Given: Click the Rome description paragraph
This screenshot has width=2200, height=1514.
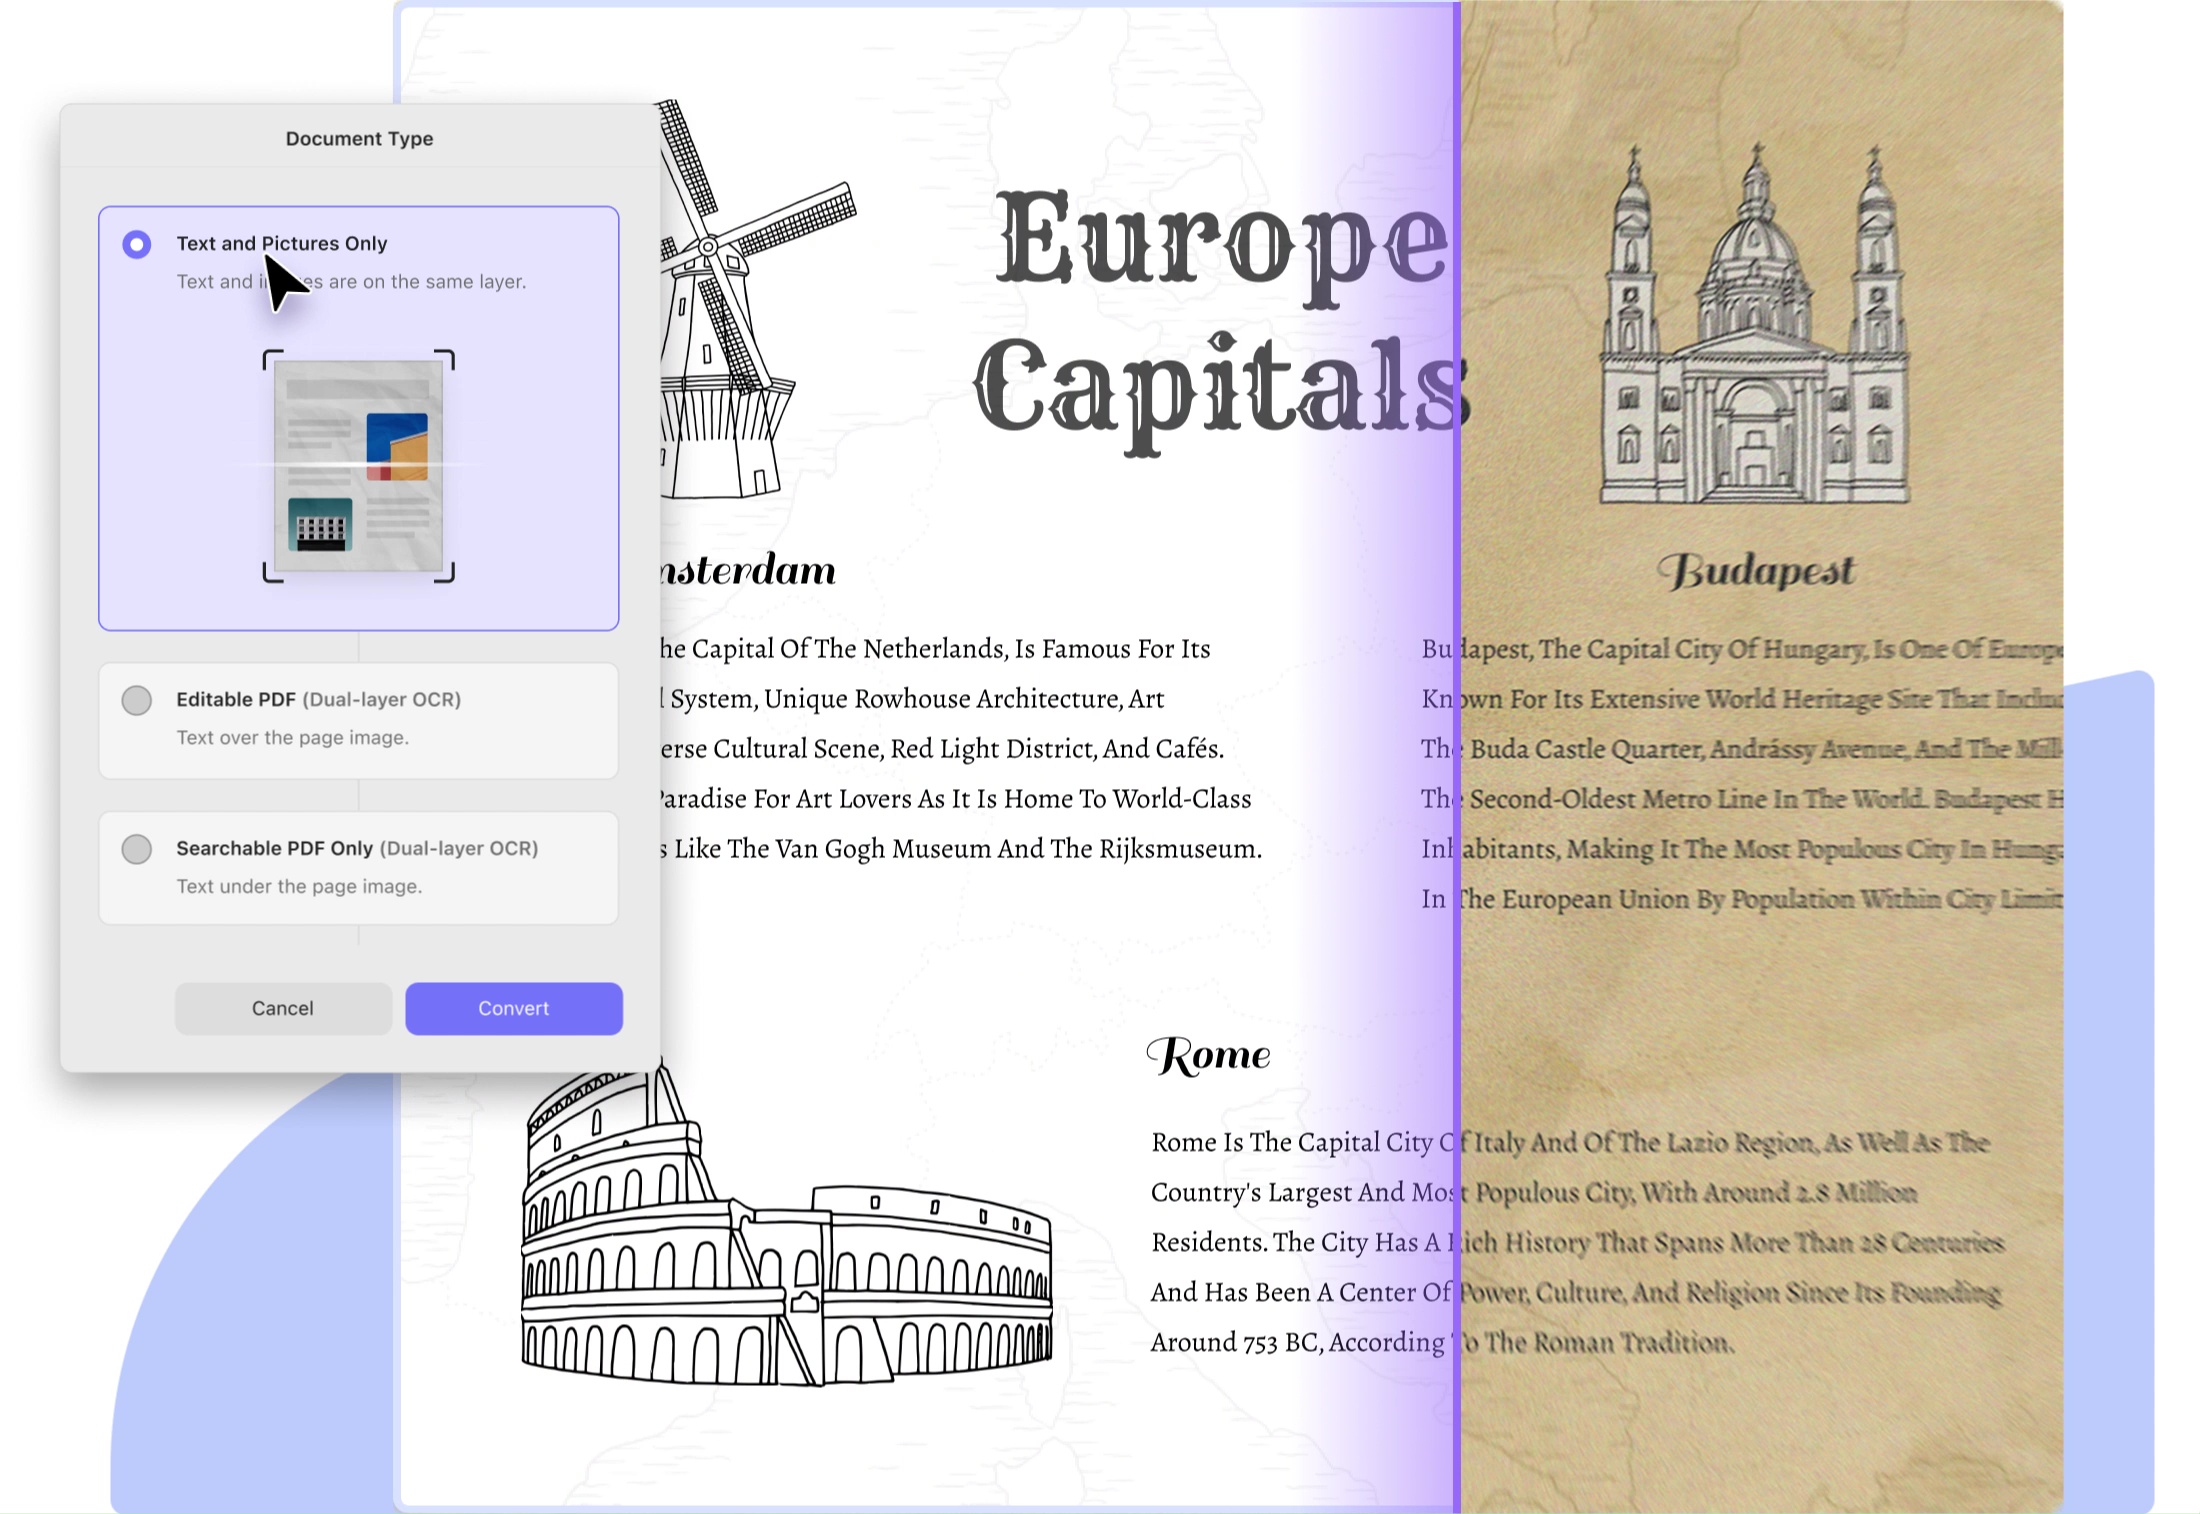Looking at the screenshot, I should [1300, 1242].
